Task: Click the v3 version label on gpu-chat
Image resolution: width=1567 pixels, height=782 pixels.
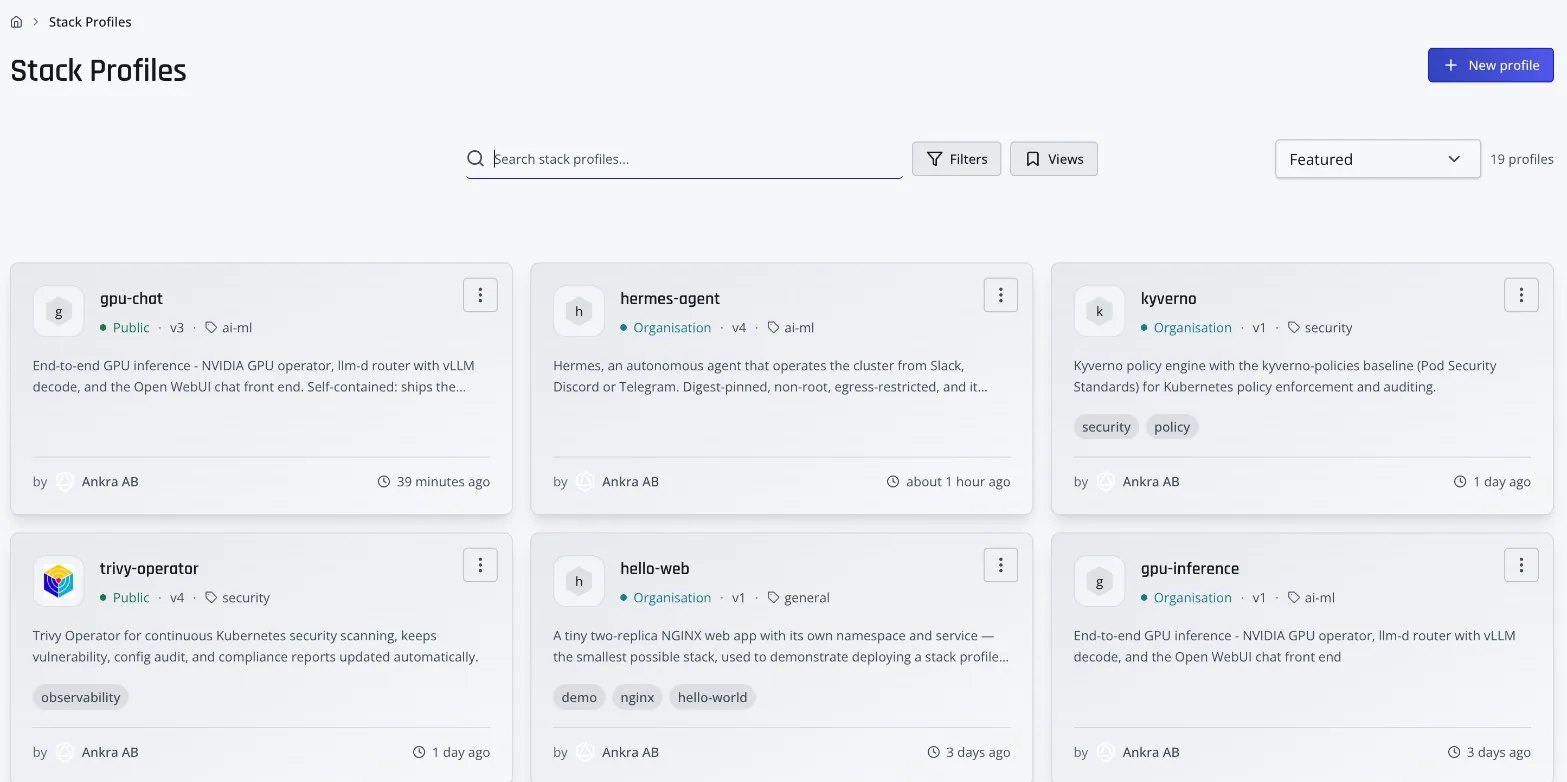Action: [177, 327]
